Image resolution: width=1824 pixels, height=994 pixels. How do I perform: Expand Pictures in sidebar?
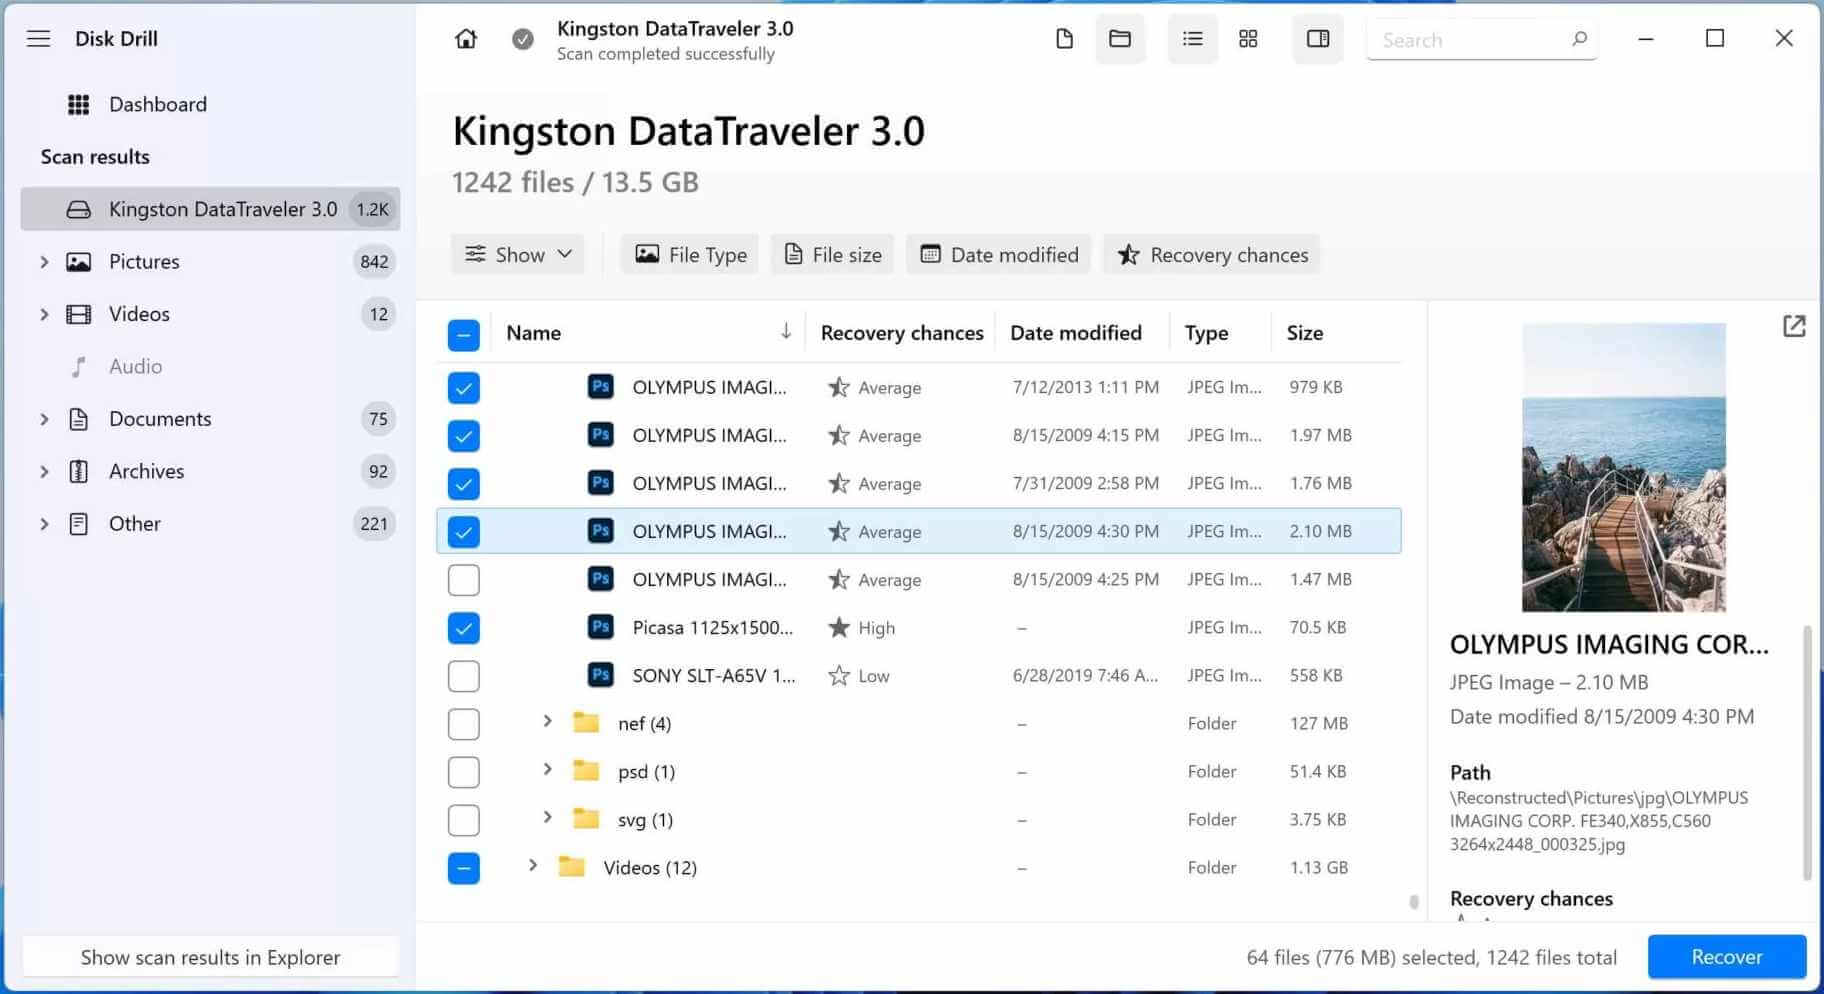click(44, 262)
